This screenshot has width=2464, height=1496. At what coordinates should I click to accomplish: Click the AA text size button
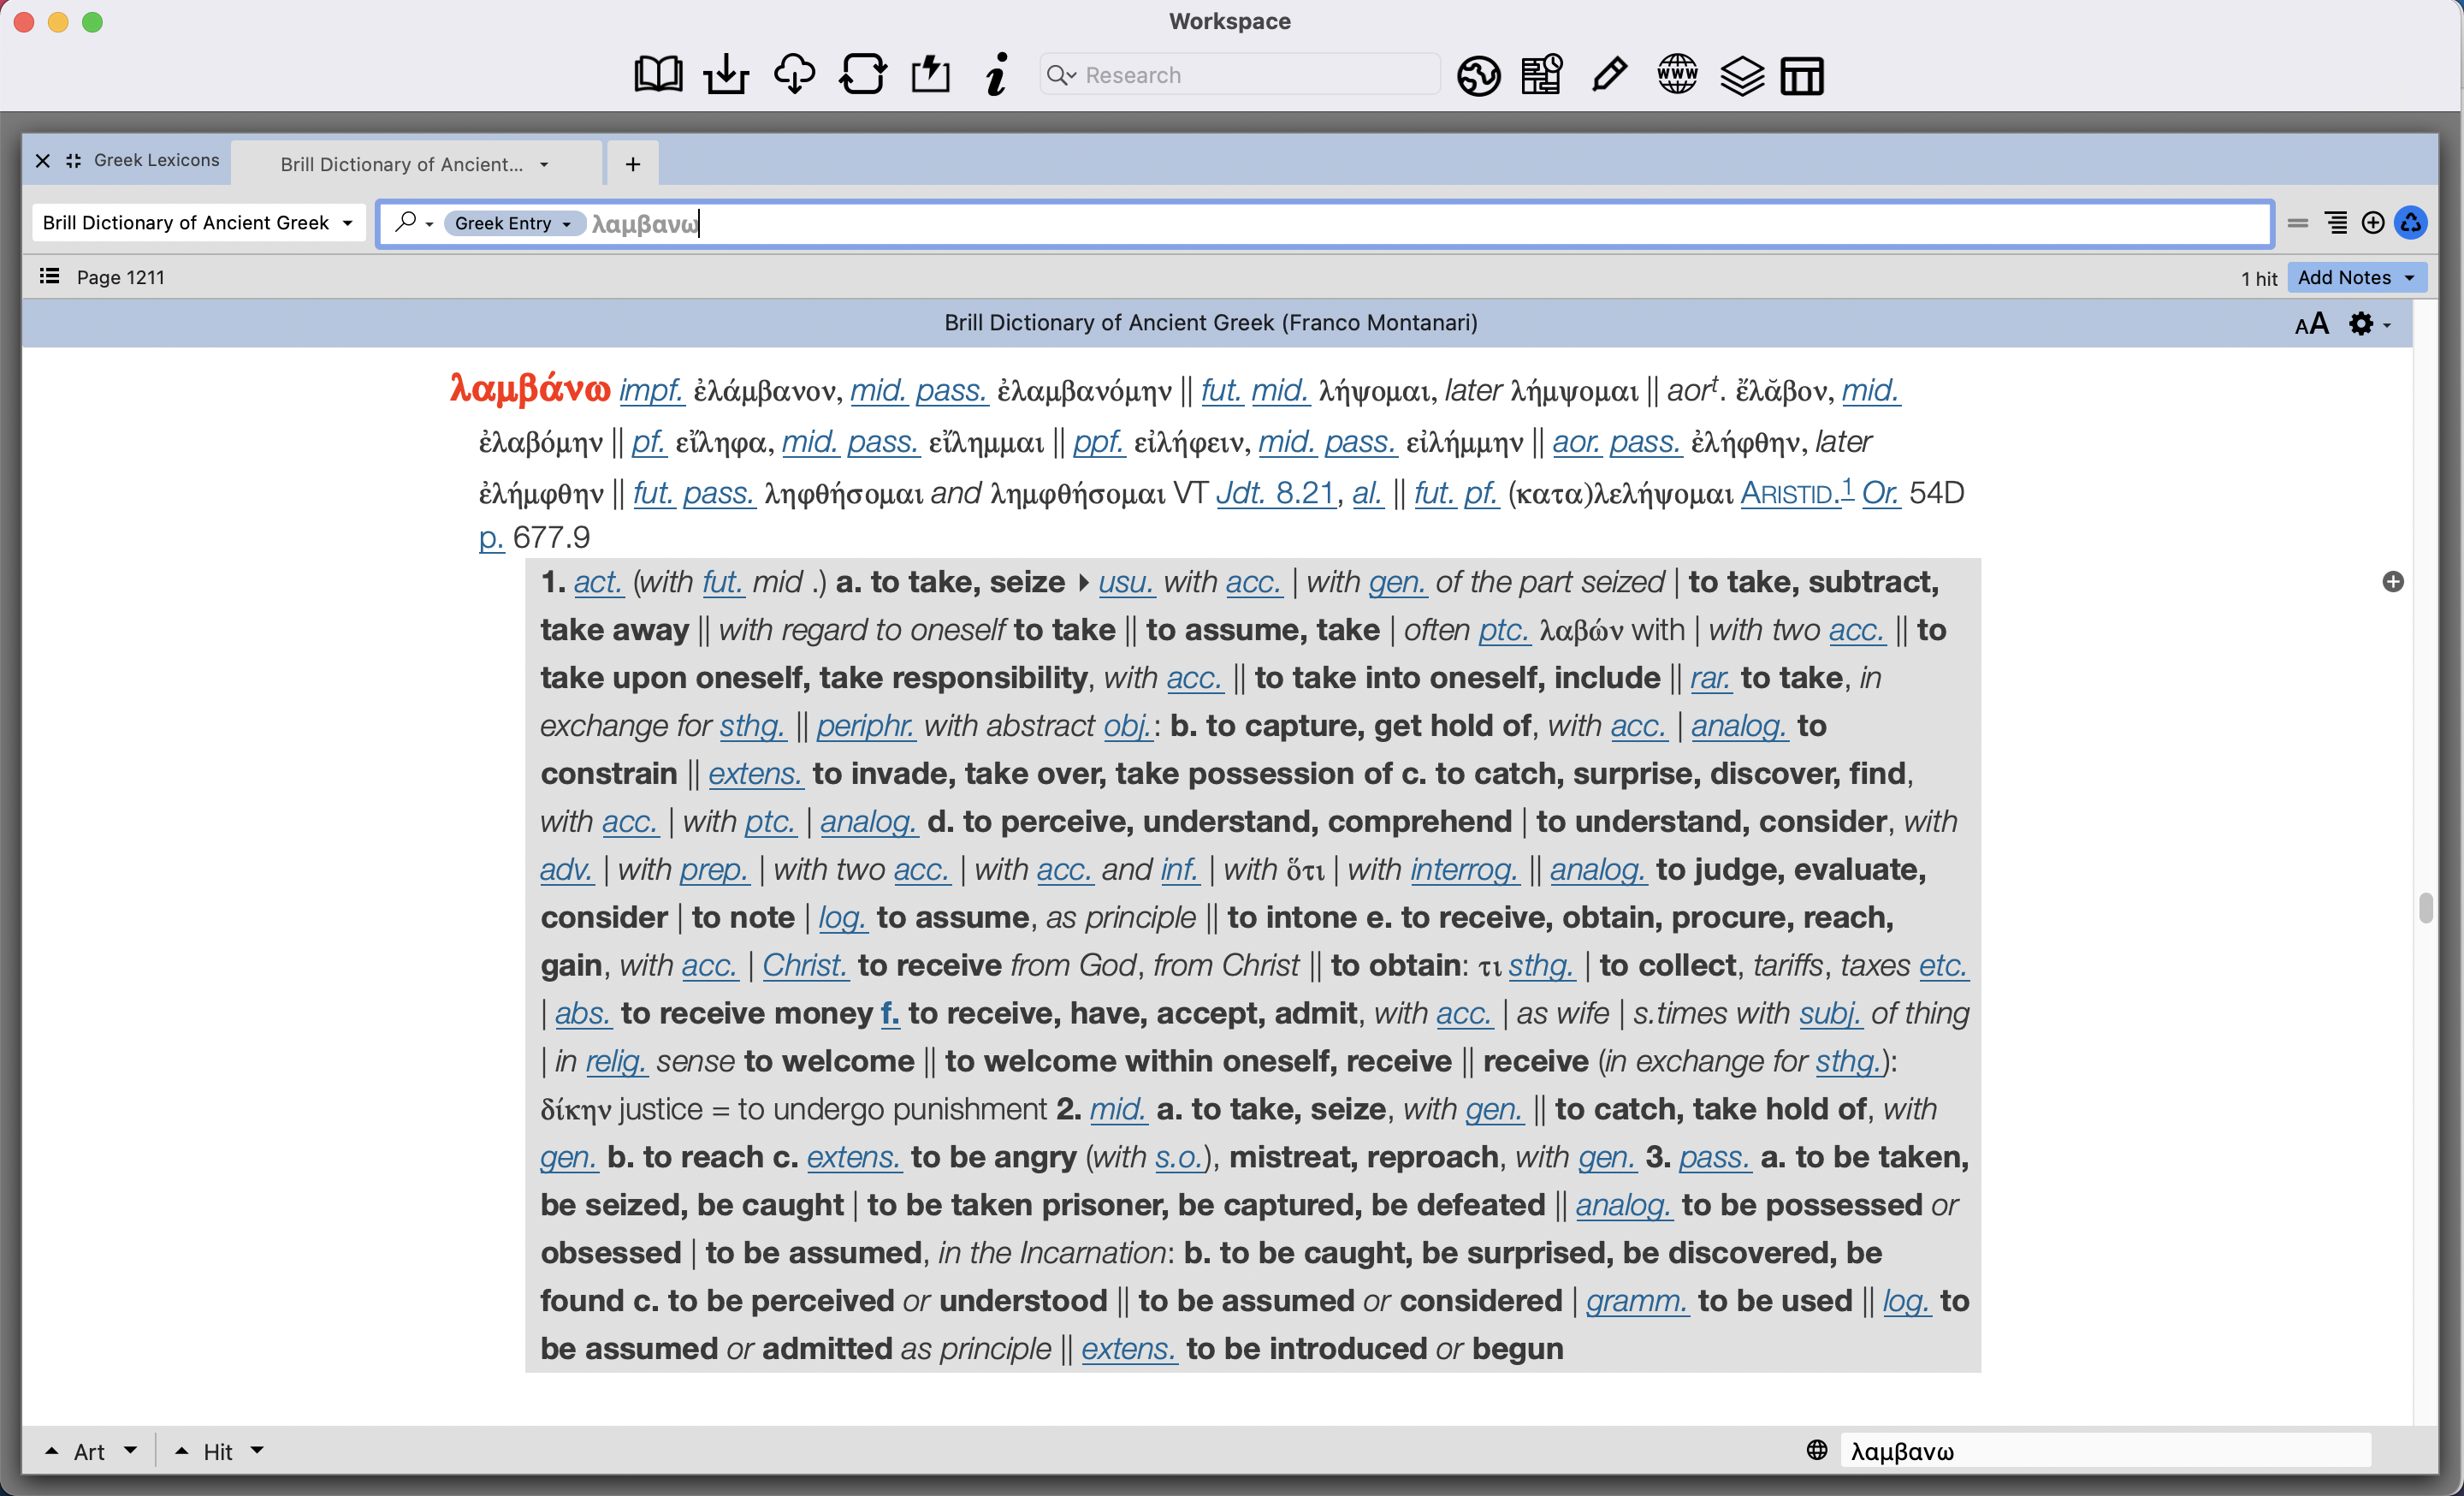coord(2311,324)
